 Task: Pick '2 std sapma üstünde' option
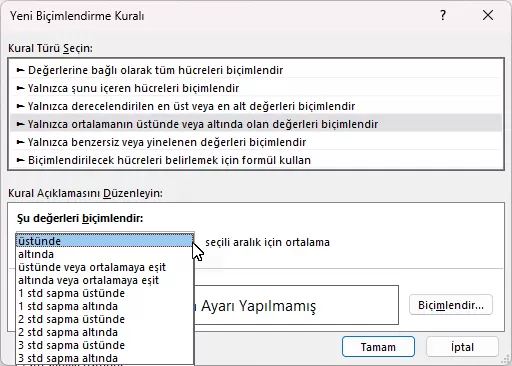tap(105, 319)
